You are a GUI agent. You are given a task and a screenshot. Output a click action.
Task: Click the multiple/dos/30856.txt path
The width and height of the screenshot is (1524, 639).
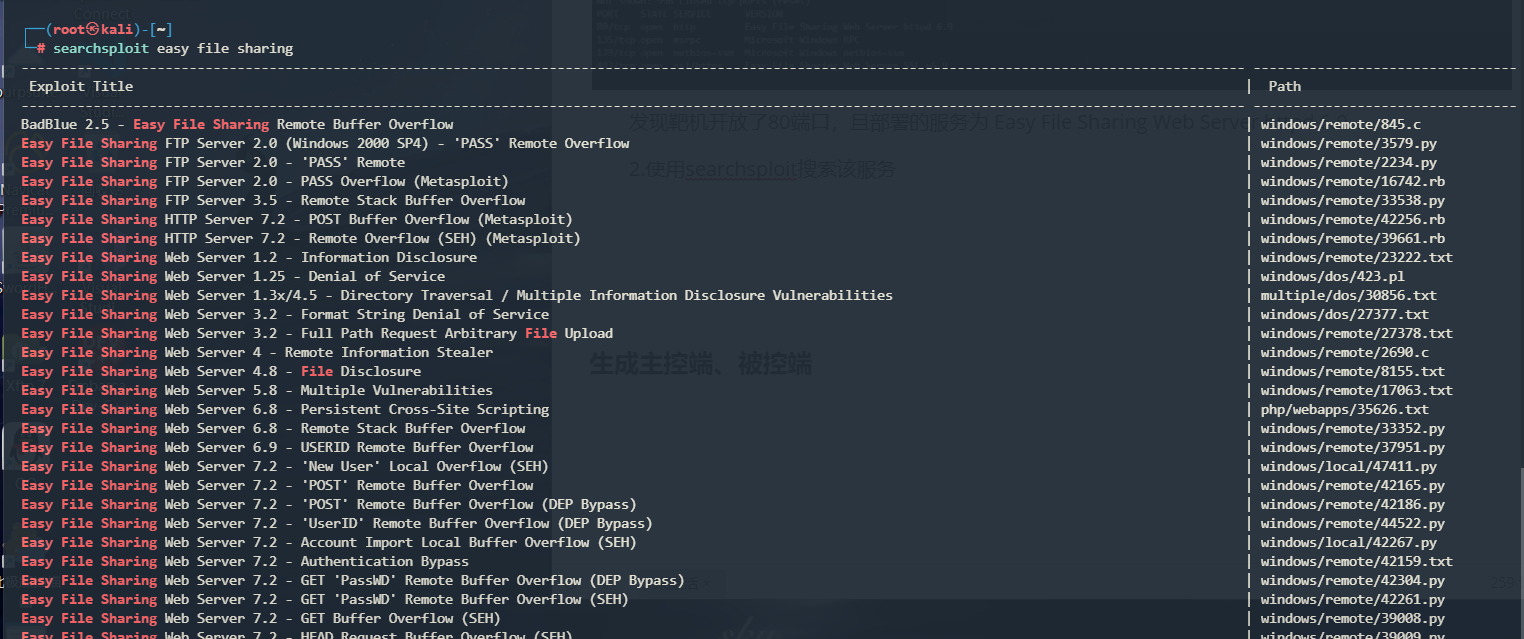1348,295
